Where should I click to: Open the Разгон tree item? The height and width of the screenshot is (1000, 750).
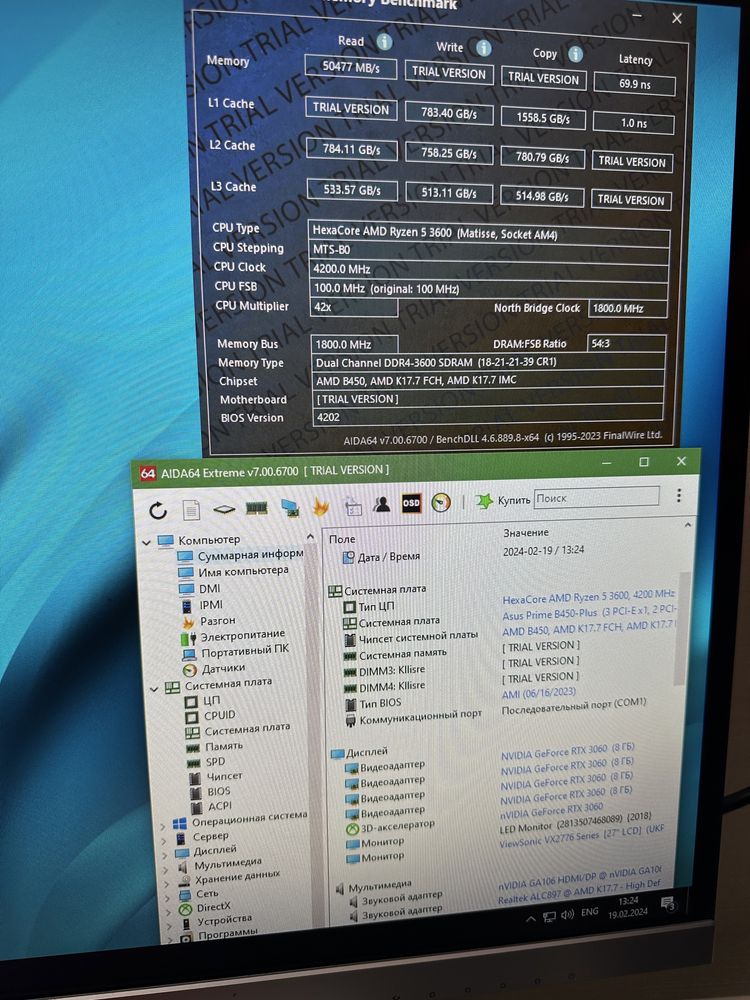(217, 620)
